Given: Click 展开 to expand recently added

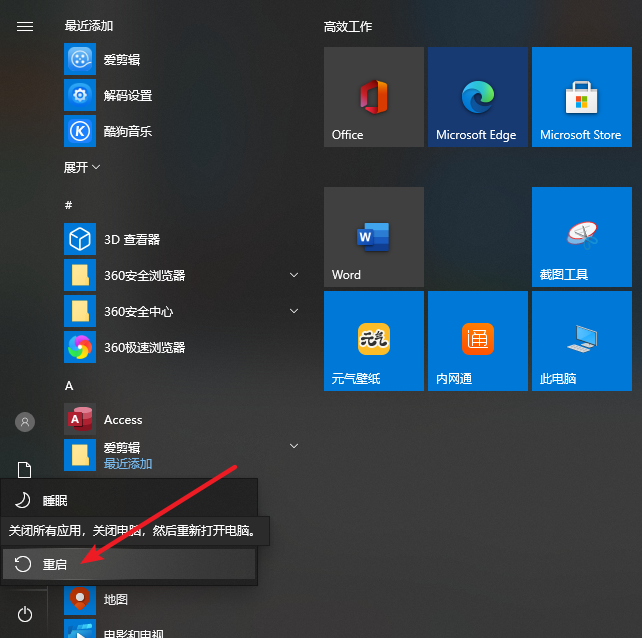Looking at the screenshot, I should pyautogui.click(x=82, y=167).
